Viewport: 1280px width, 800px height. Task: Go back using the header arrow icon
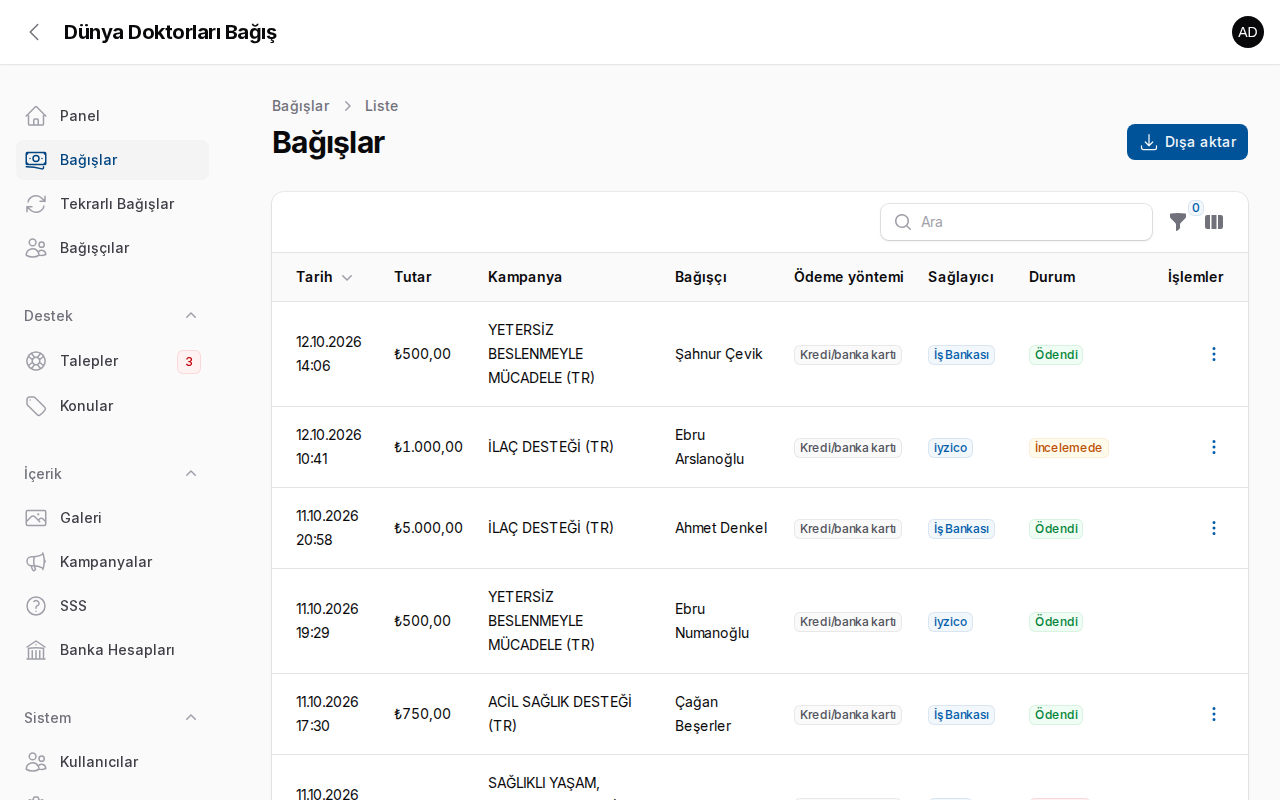34,32
